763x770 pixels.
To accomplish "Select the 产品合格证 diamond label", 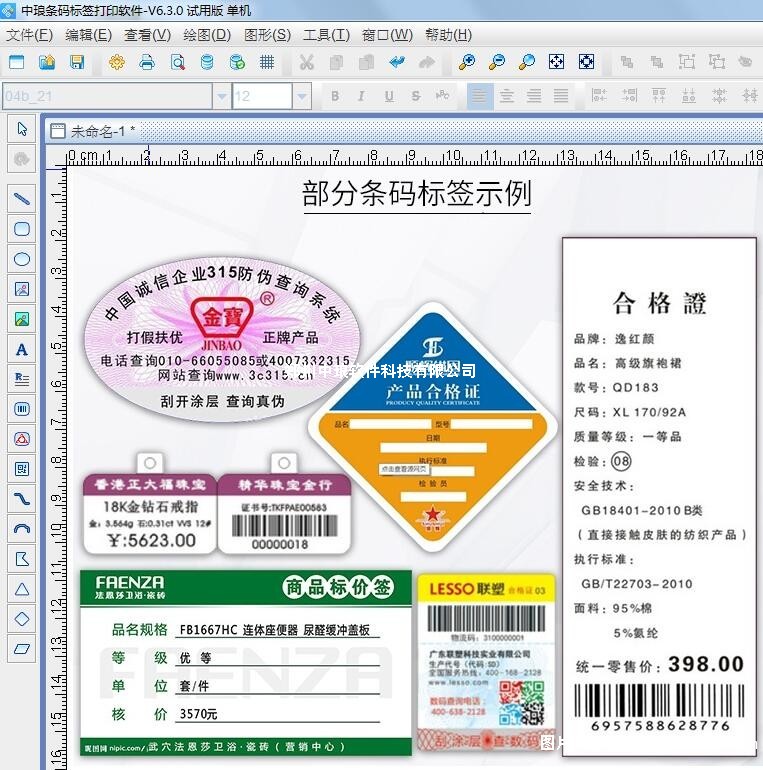I will pyautogui.click(x=433, y=426).
